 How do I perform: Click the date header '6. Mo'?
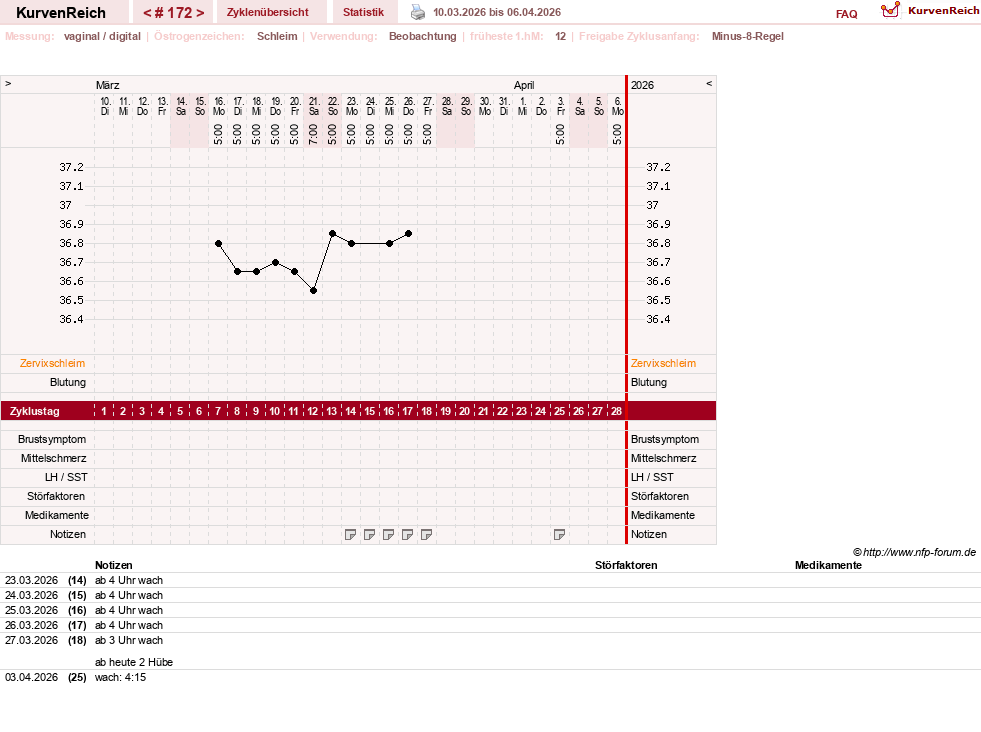click(618, 106)
